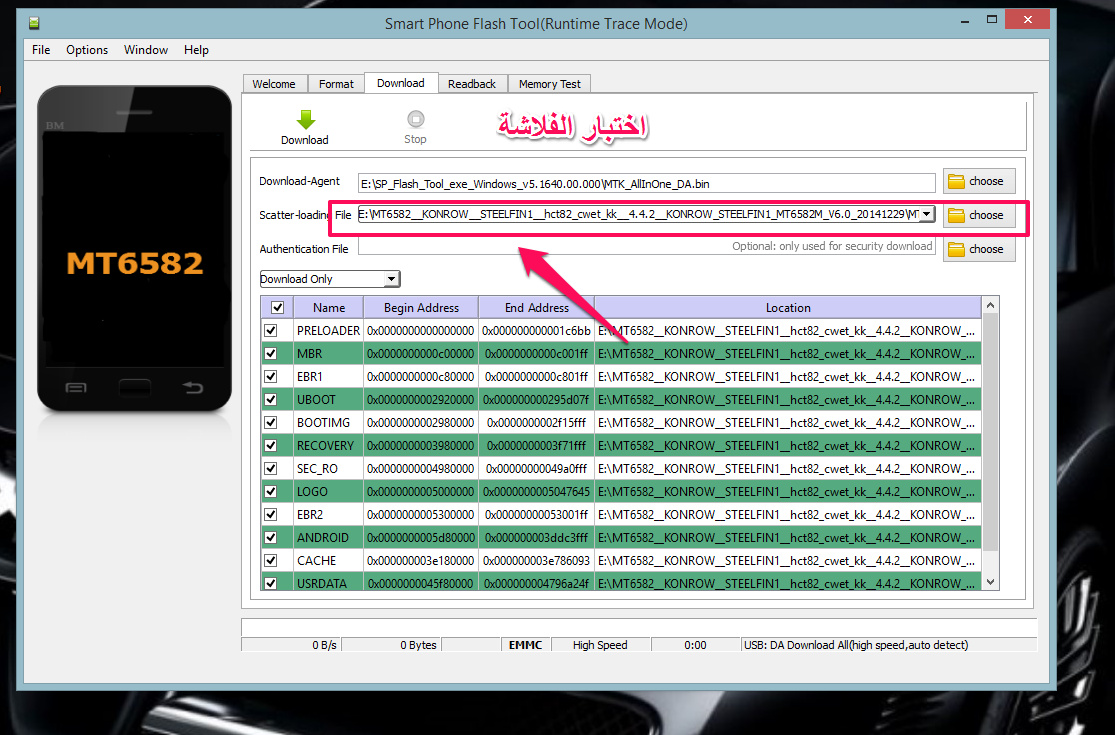This screenshot has width=1115, height=735.
Task: Toggle the select-all header checkbox
Action: (x=277, y=308)
